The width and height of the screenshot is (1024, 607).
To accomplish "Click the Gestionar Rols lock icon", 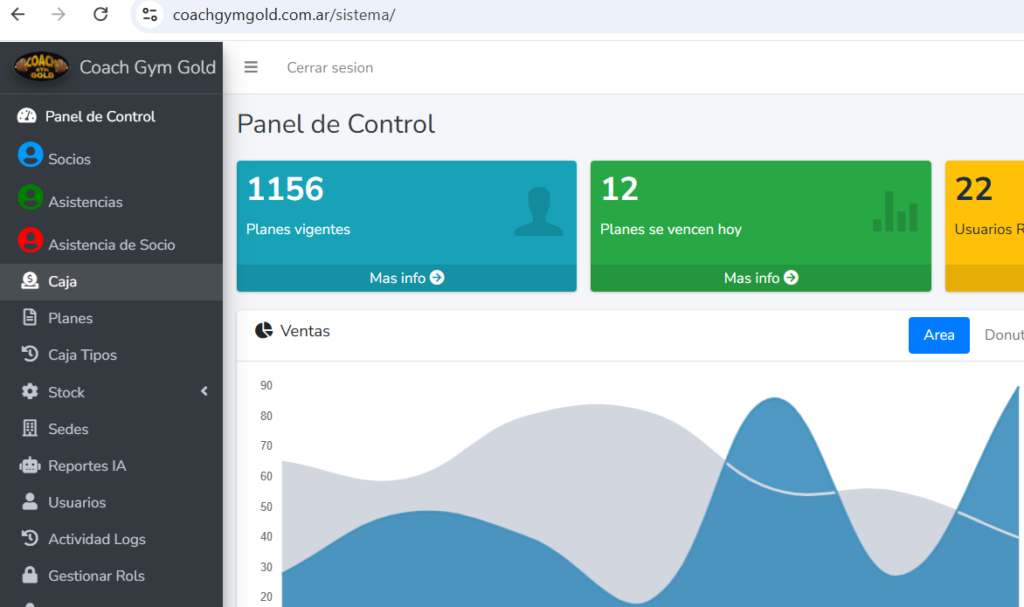I will (30, 576).
